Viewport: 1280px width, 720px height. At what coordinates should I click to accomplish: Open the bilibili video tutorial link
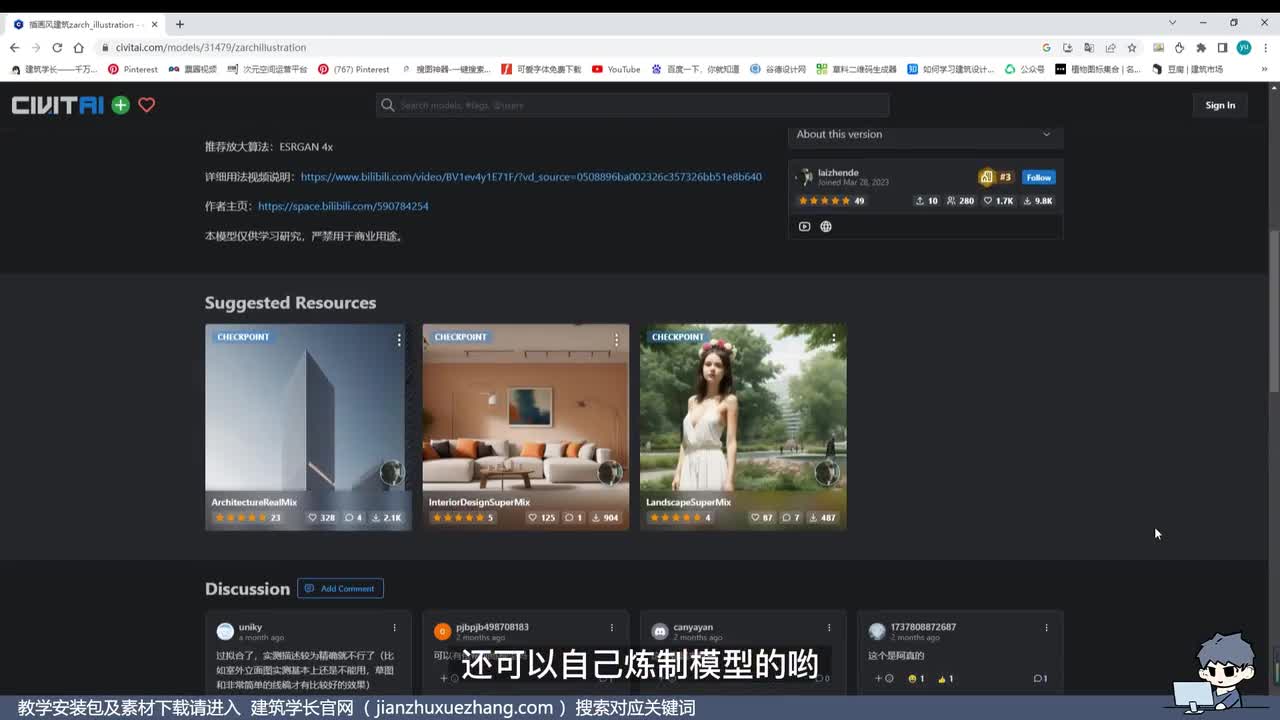pyautogui.click(x=531, y=177)
